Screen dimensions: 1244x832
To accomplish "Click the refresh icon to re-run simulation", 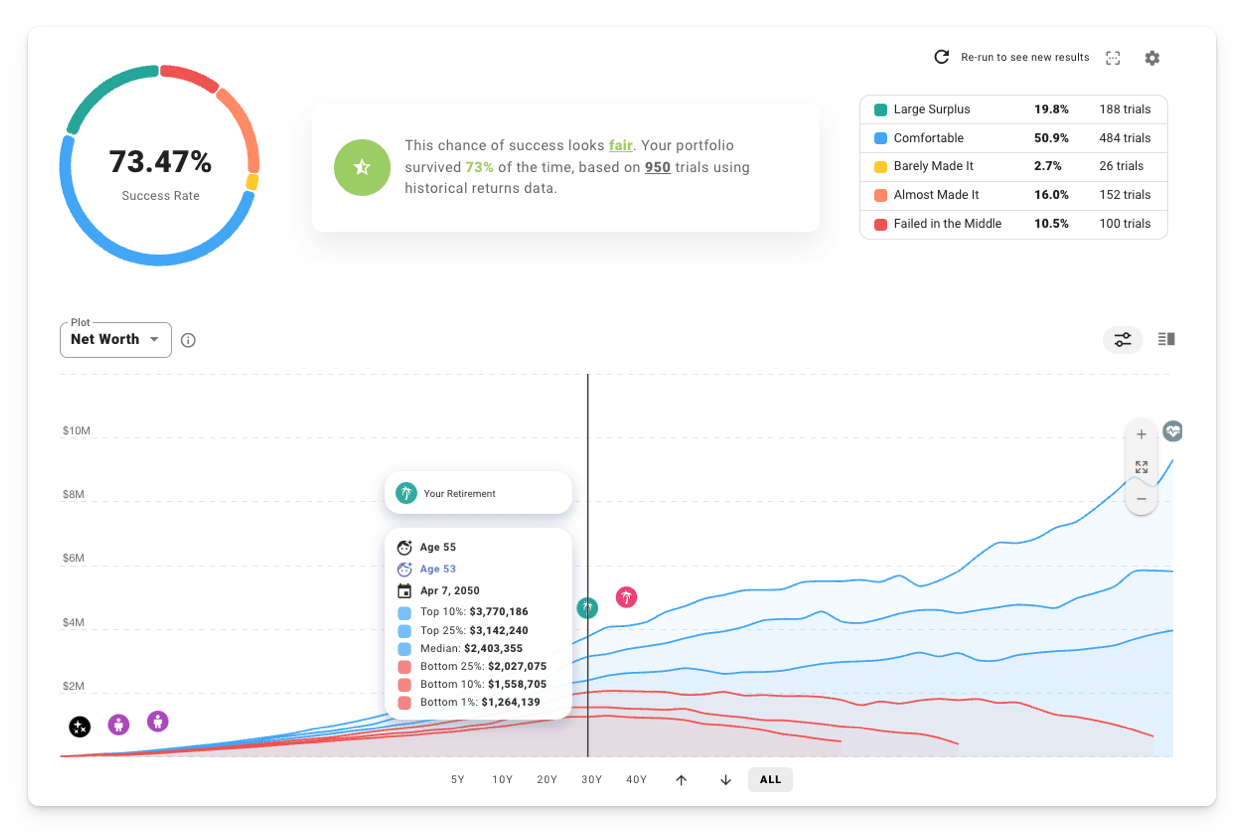I will point(941,57).
